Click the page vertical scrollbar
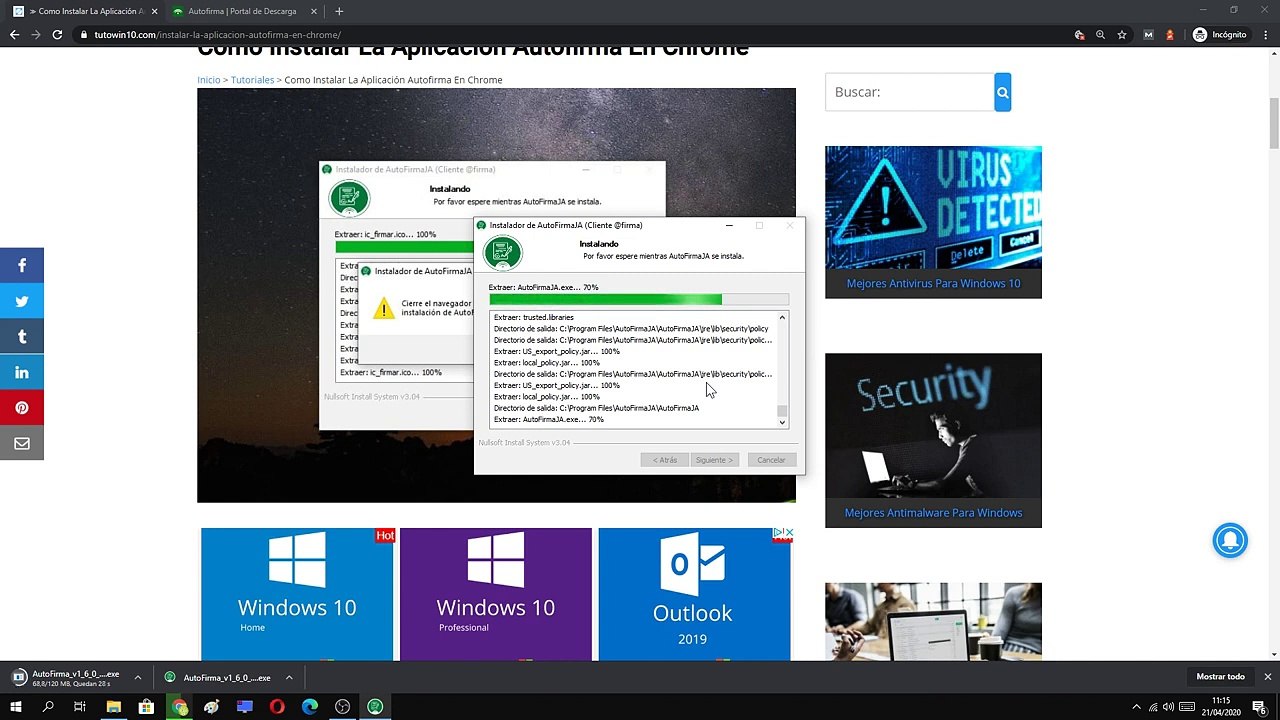This screenshot has height=720, width=1280. click(x=1274, y=124)
